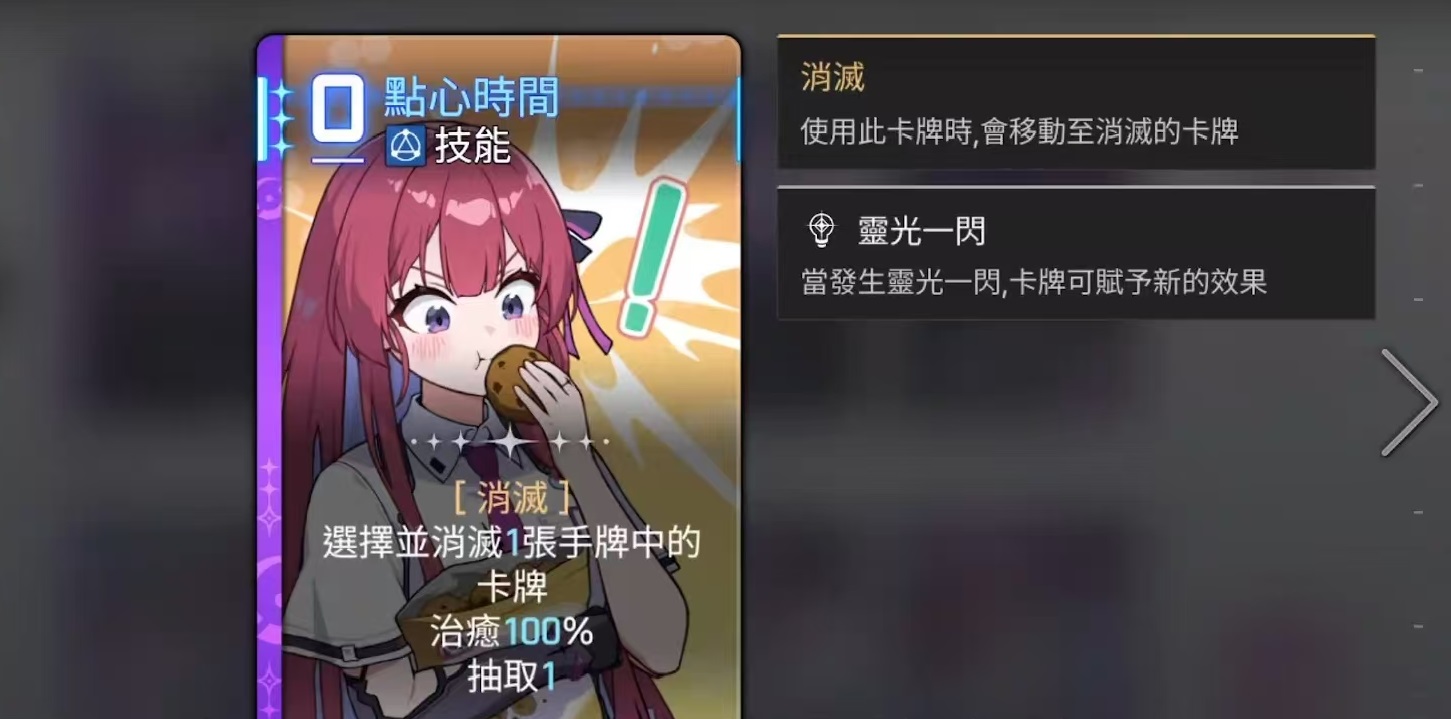Open the 消滅 keyword description panel
Image resolution: width=1451 pixels, height=719 pixels.
pyautogui.click(x=1076, y=103)
